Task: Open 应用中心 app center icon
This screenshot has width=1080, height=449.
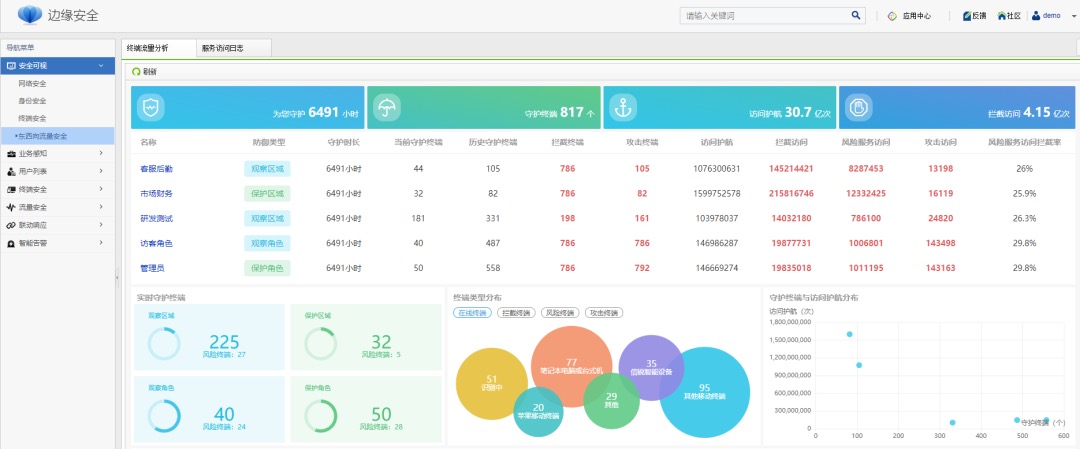Action: coord(893,16)
